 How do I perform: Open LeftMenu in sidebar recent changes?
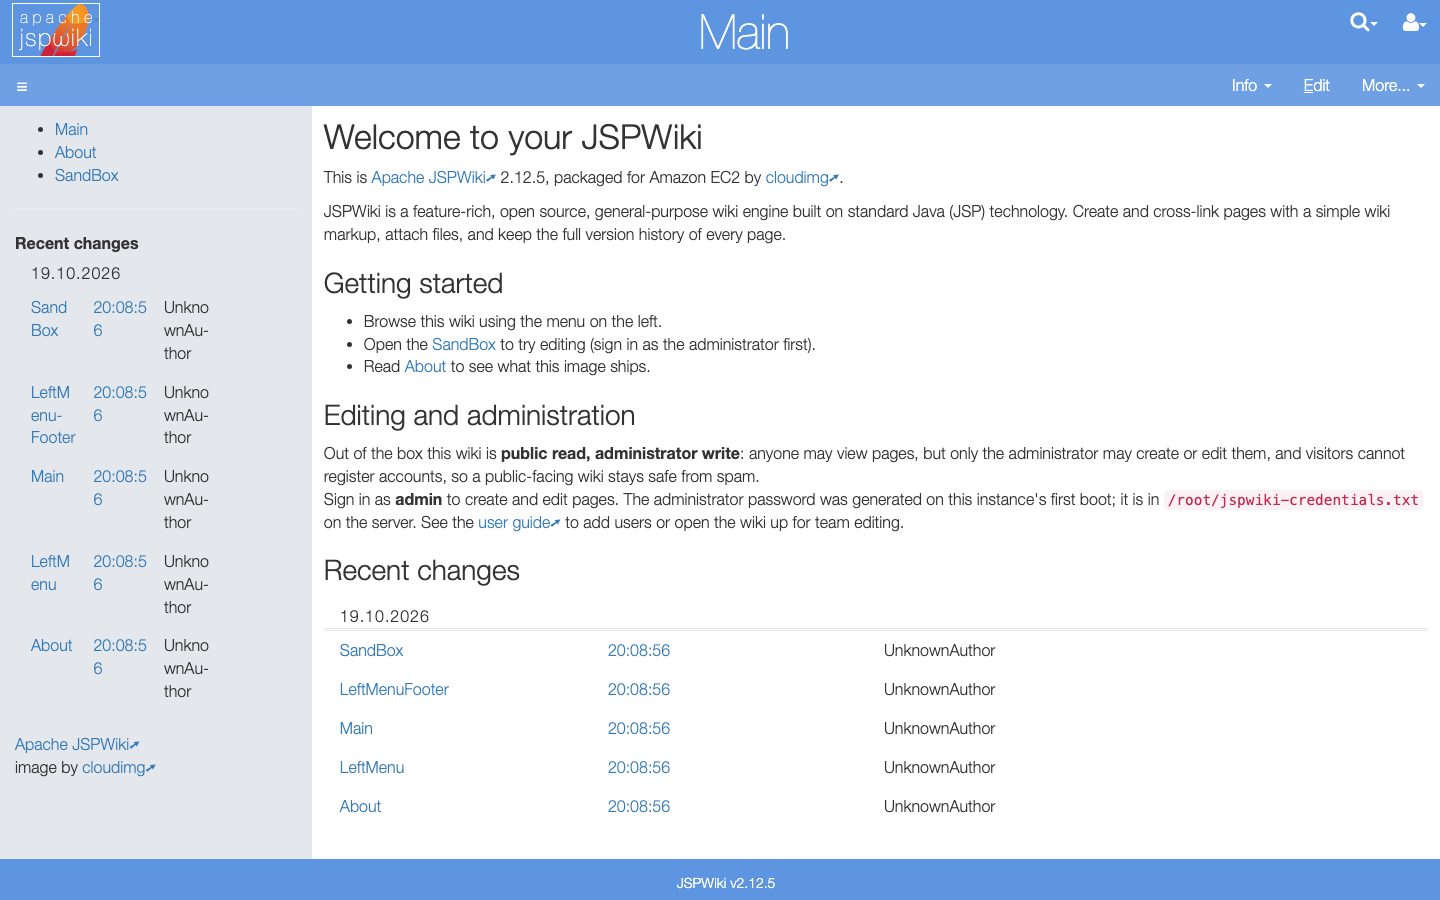click(x=50, y=573)
